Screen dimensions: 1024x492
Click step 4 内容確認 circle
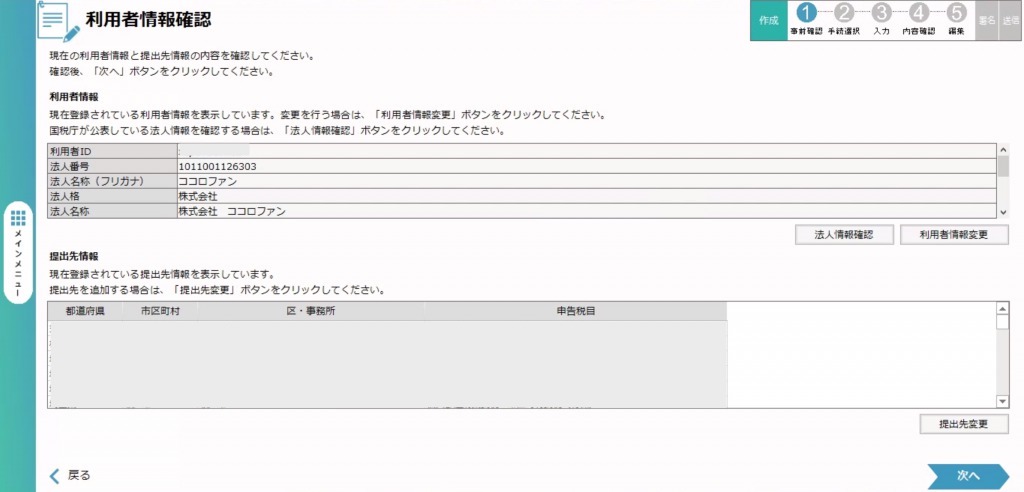[918, 13]
